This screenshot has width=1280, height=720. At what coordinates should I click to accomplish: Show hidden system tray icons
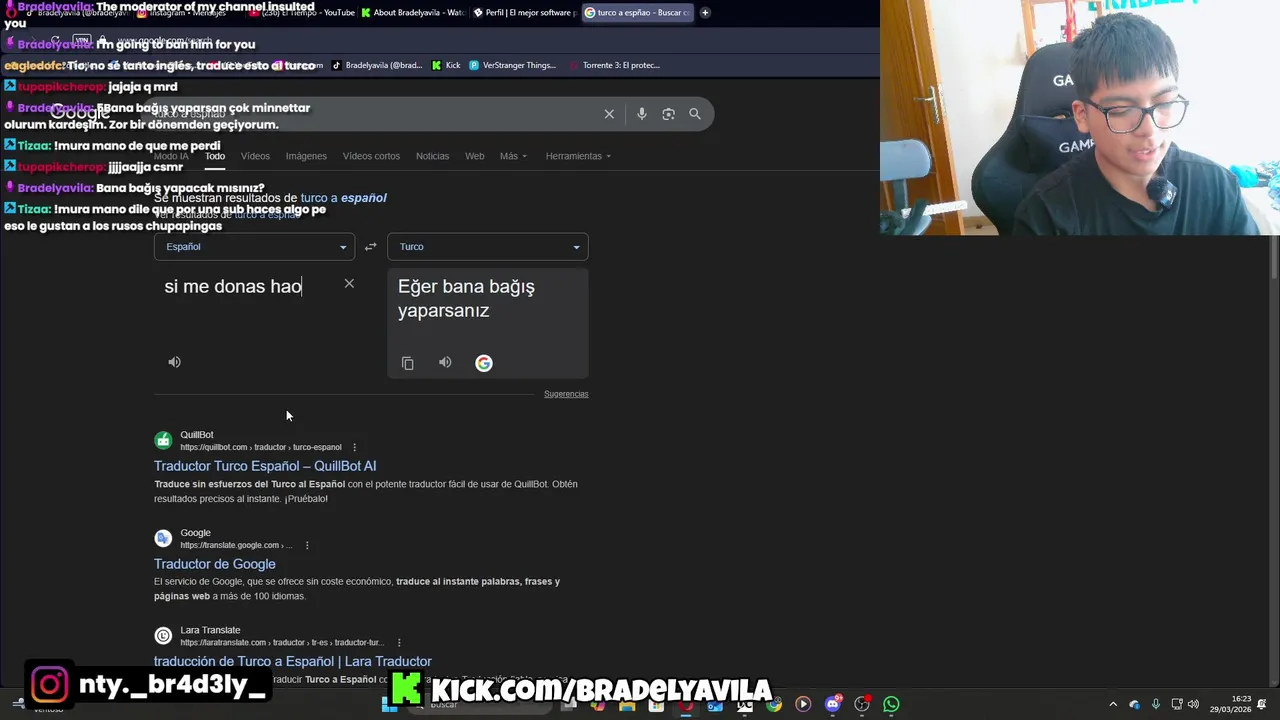tap(1113, 705)
